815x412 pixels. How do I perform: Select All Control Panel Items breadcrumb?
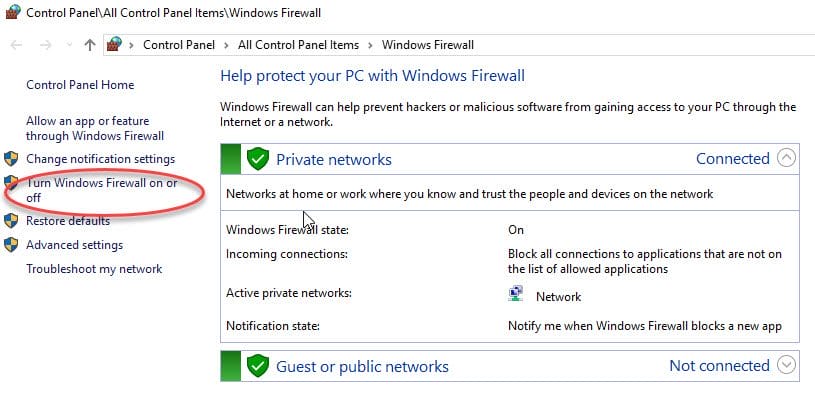[x=298, y=45]
